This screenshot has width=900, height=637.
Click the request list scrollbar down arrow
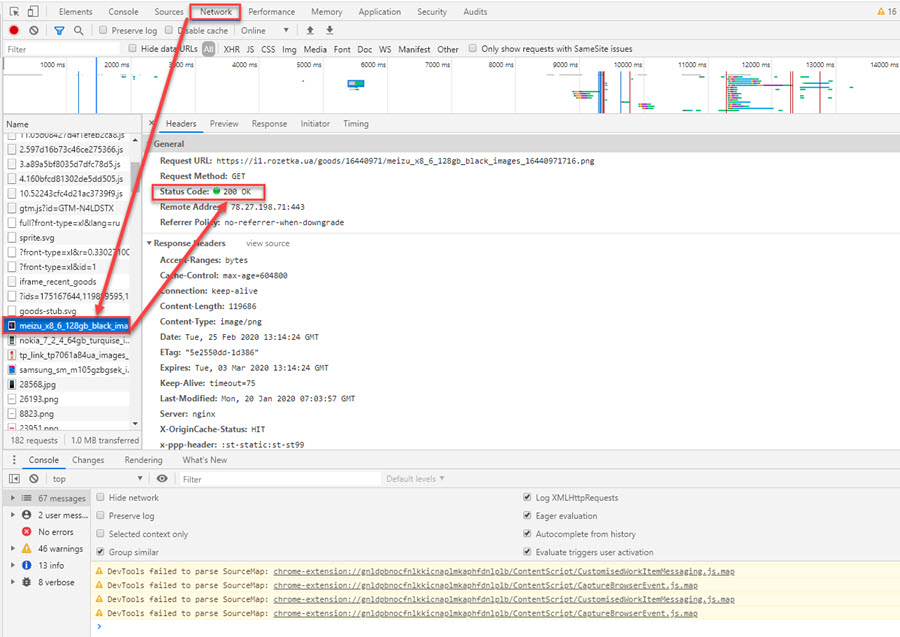(135, 424)
